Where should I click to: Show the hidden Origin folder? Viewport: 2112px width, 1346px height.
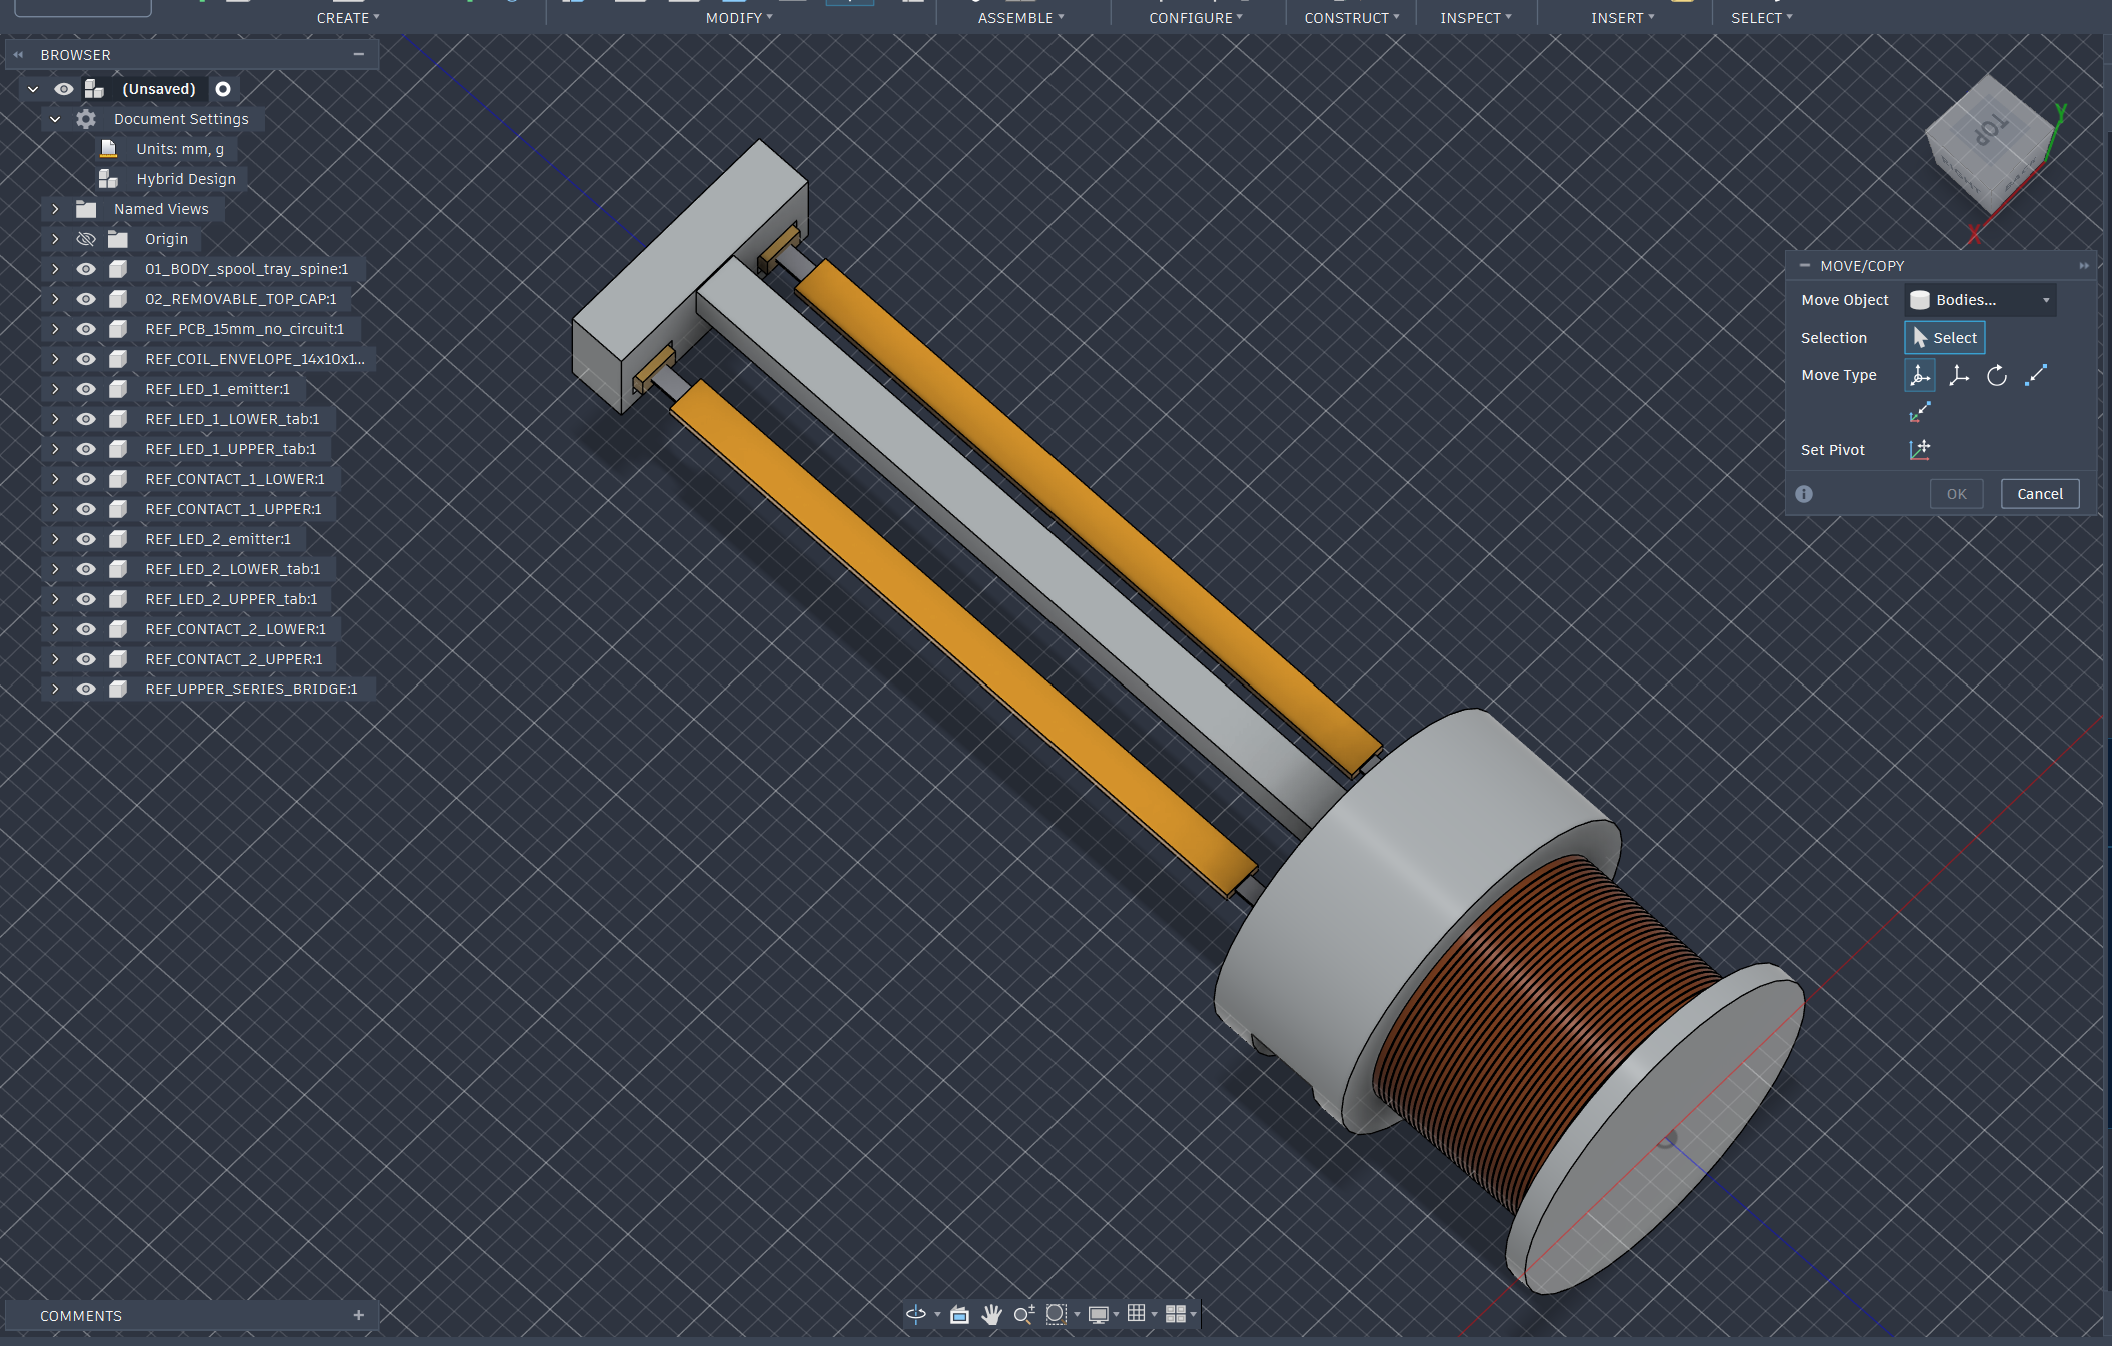(86, 239)
